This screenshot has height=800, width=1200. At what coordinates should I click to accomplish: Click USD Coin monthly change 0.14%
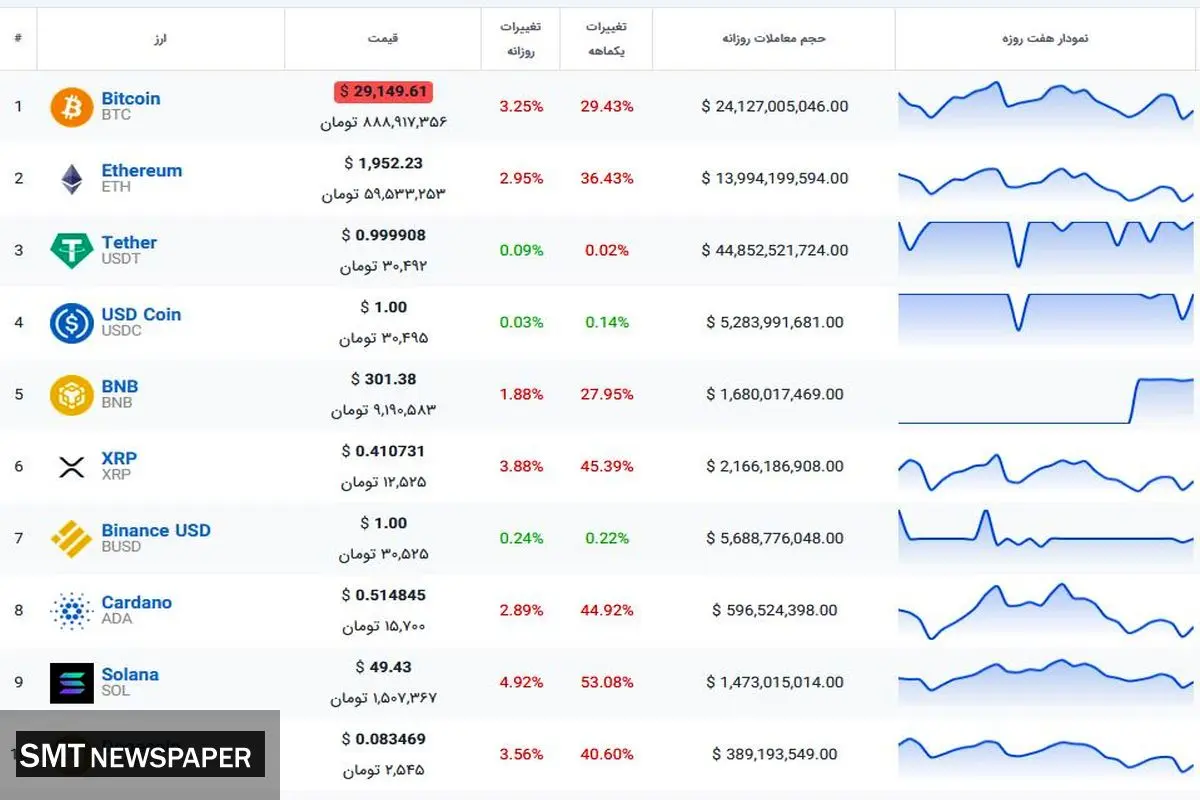(x=606, y=322)
